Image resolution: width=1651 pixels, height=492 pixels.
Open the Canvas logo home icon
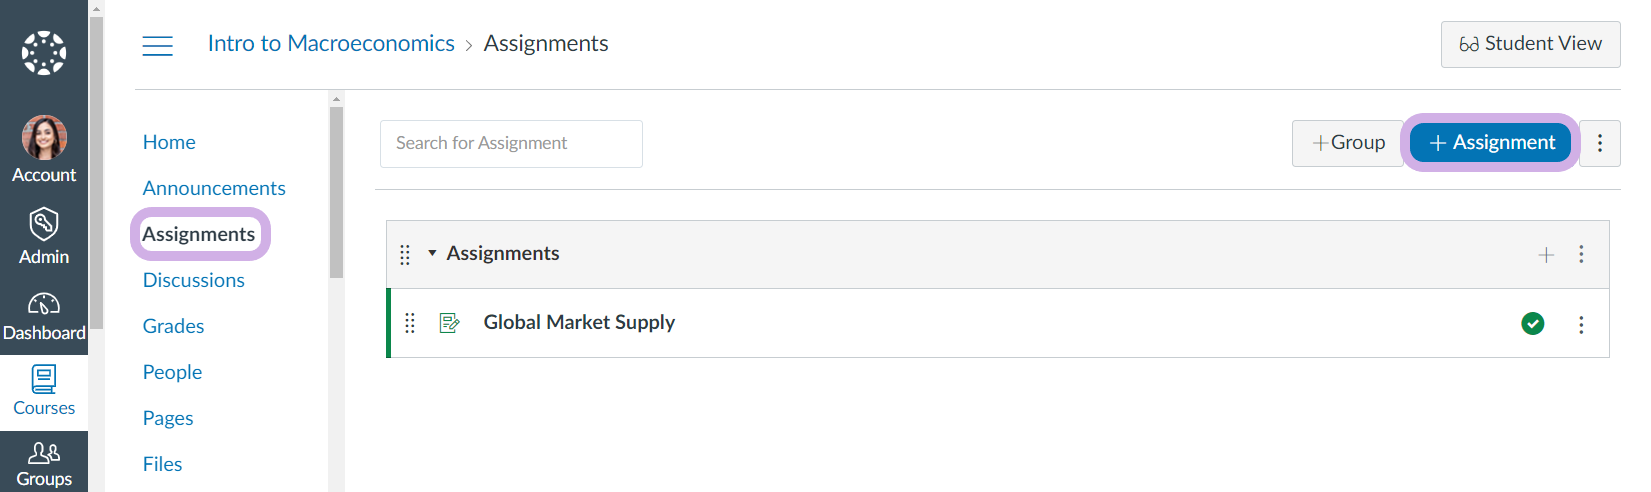tap(44, 53)
